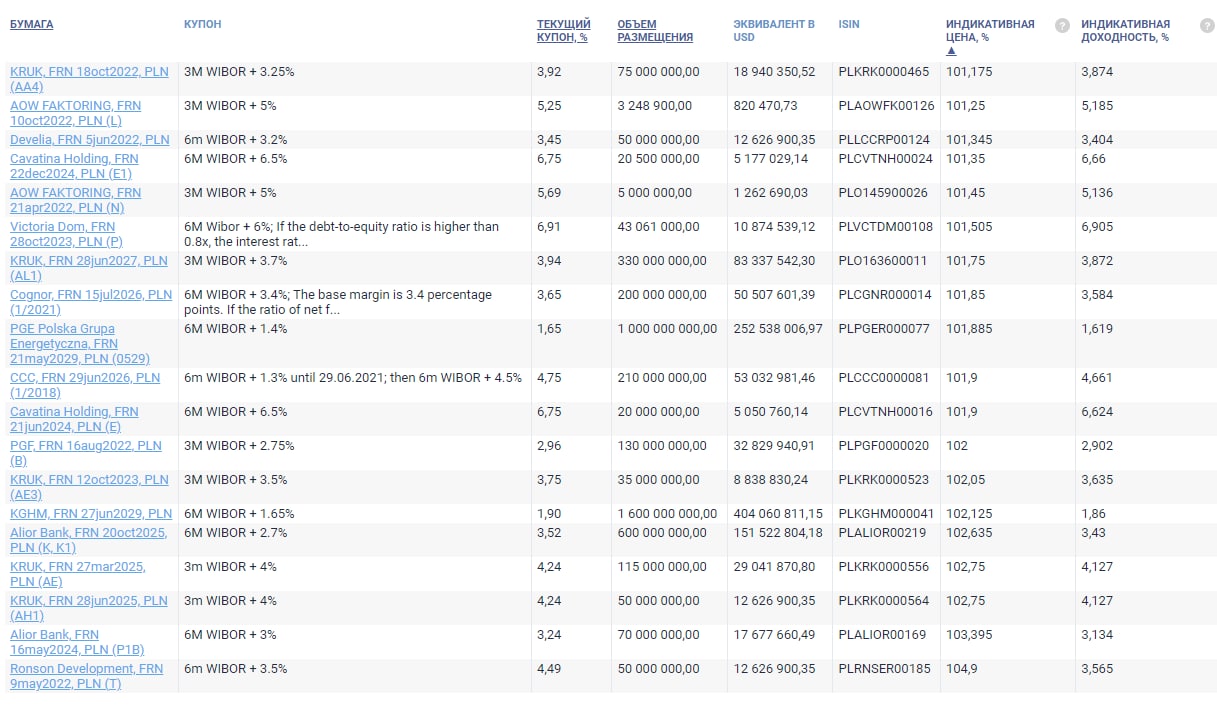Viewport: 1217px width, 707px height.
Task: Click the Купон column header
Action: click(x=203, y=24)
